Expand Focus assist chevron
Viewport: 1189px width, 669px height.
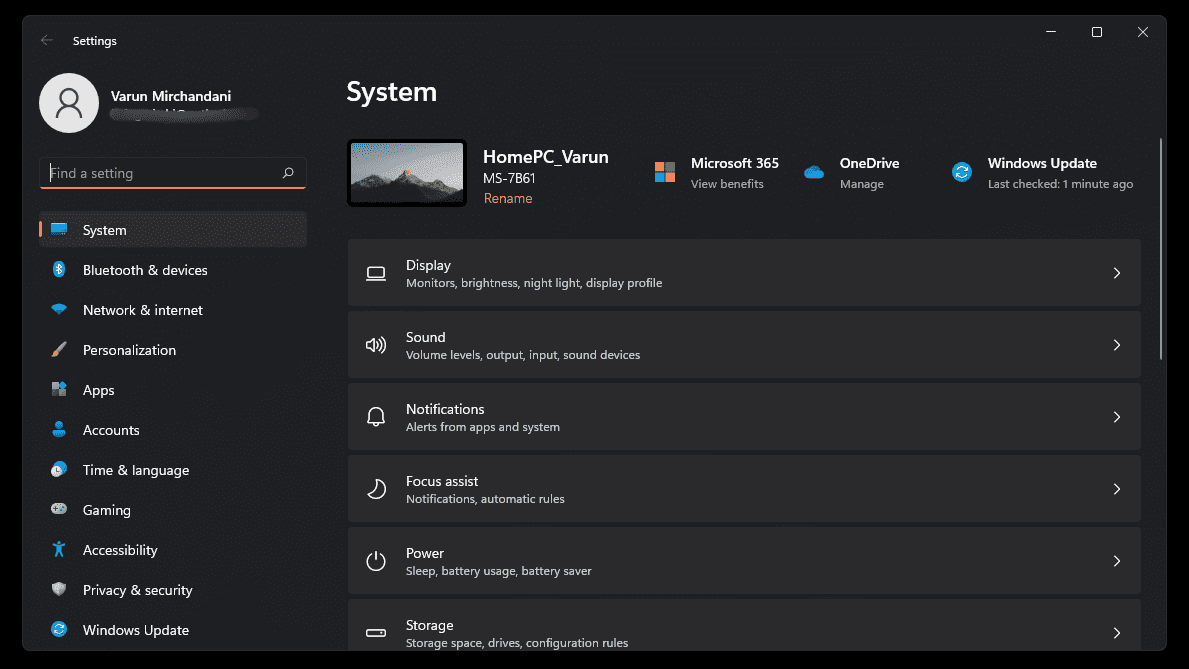click(1117, 489)
